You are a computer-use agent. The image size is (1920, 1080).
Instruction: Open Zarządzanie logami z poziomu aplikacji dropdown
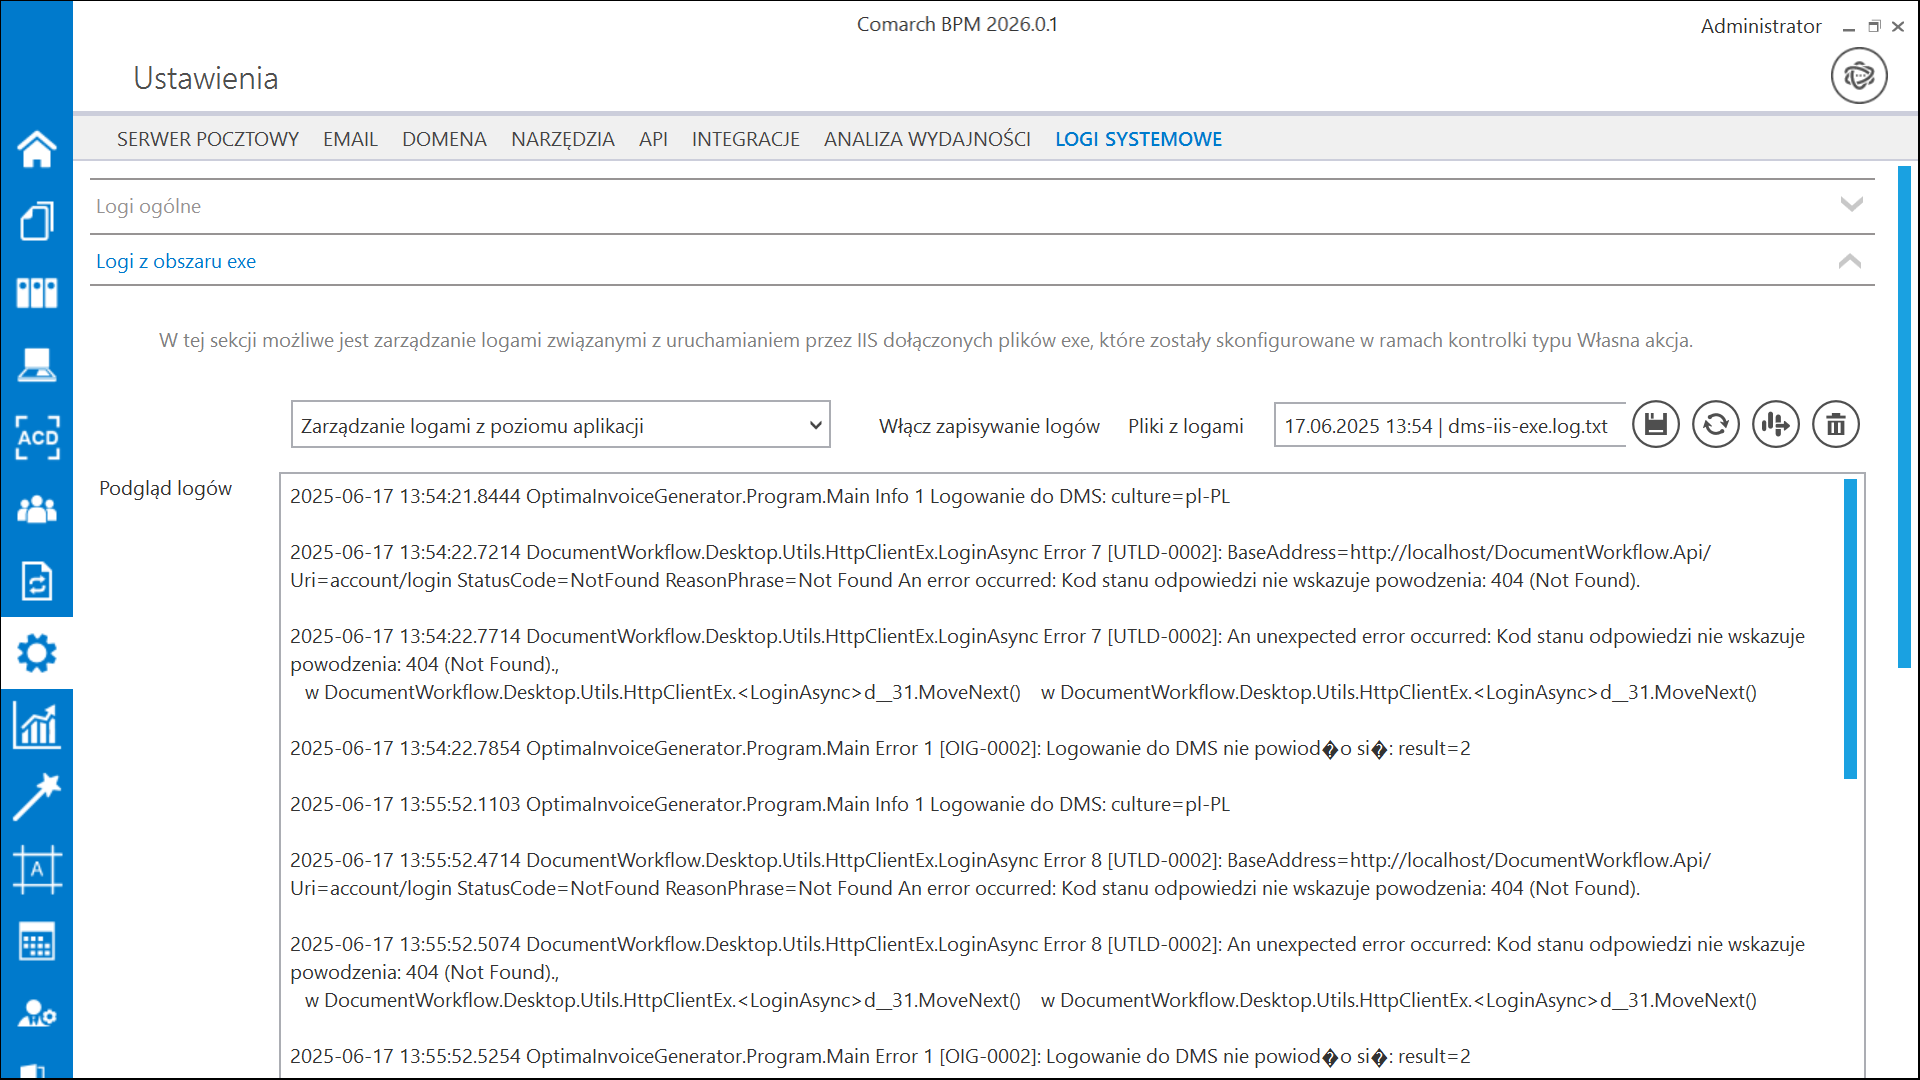[560, 425]
